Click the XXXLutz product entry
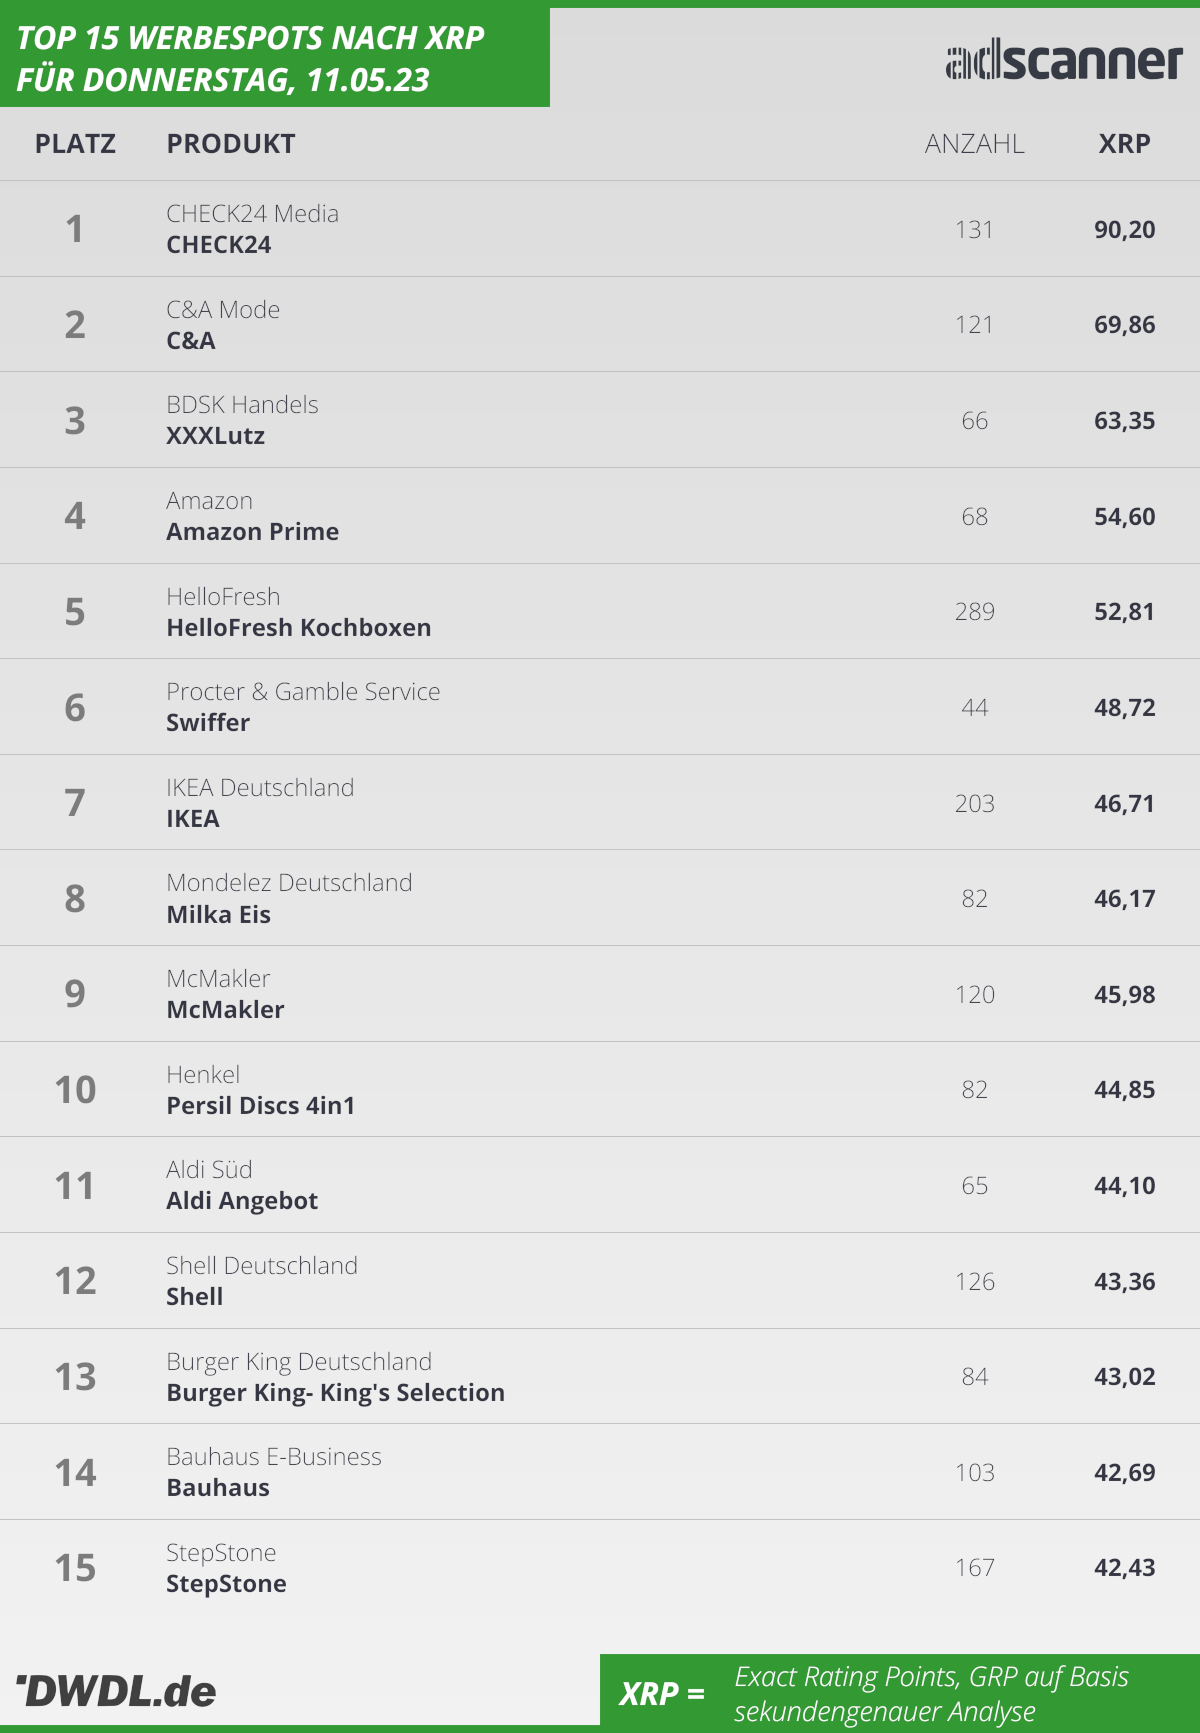This screenshot has width=1200, height=1733. coord(215,436)
